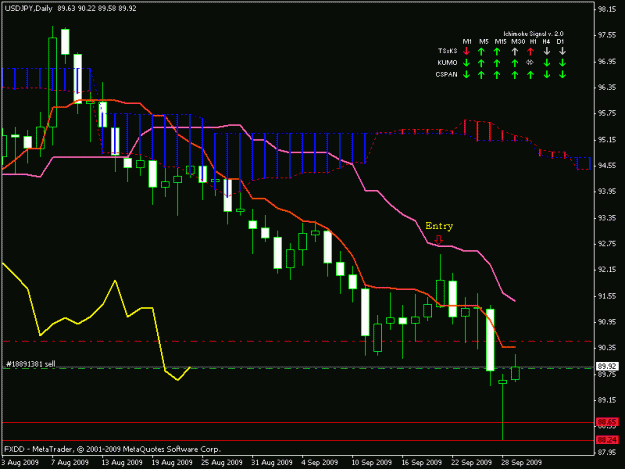Click the H1 column header

[533, 41]
